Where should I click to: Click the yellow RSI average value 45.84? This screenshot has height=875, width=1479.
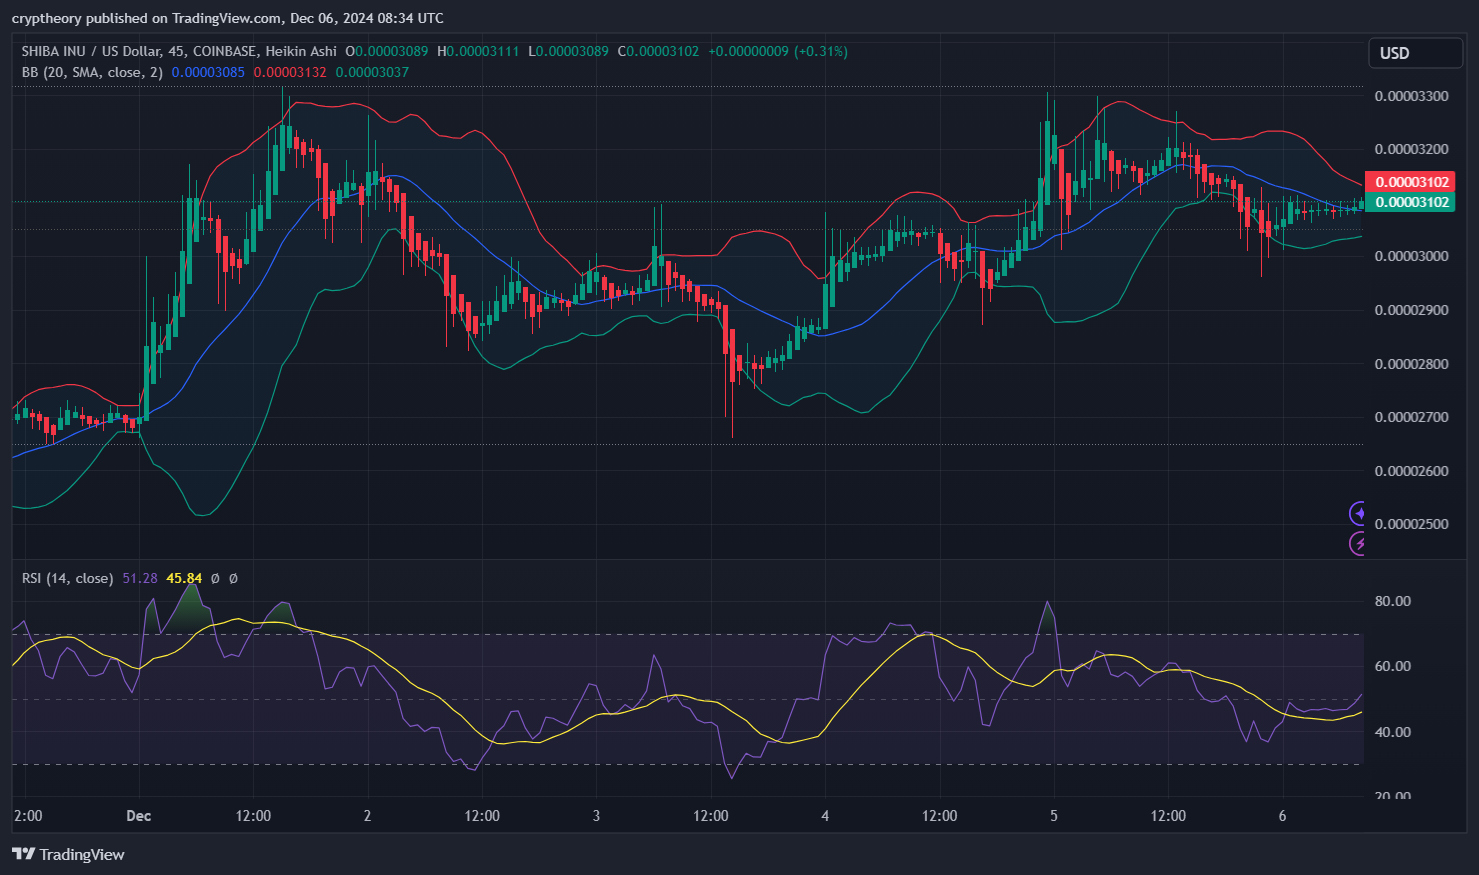(x=184, y=578)
